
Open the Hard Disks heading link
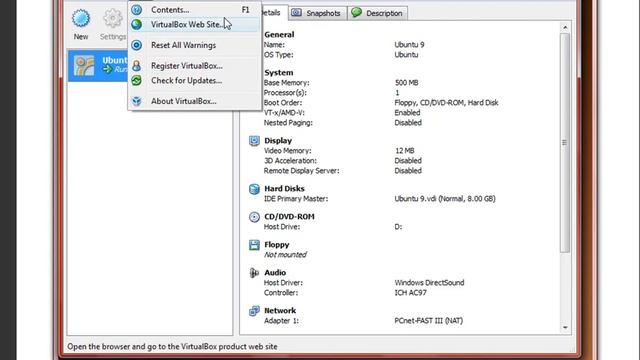coord(284,189)
